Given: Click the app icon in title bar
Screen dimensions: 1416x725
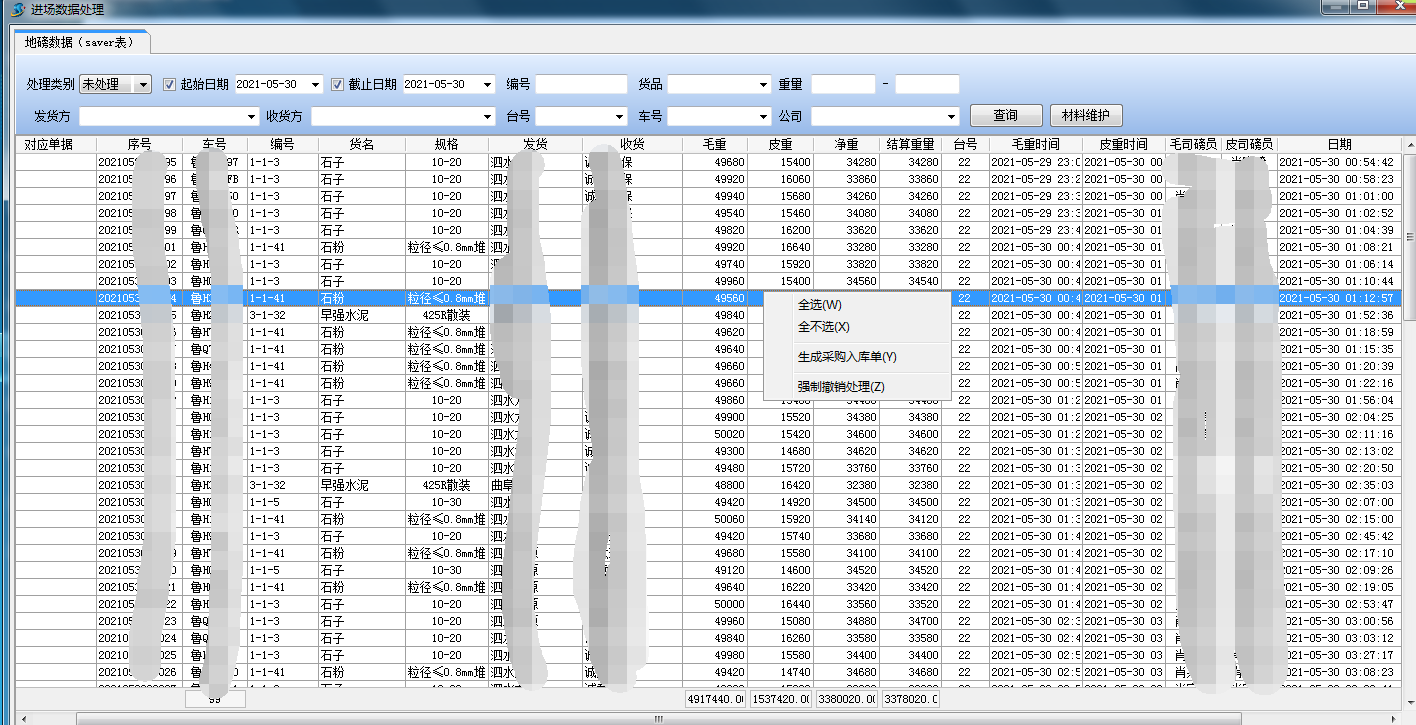Looking at the screenshot, I should pos(17,9).
